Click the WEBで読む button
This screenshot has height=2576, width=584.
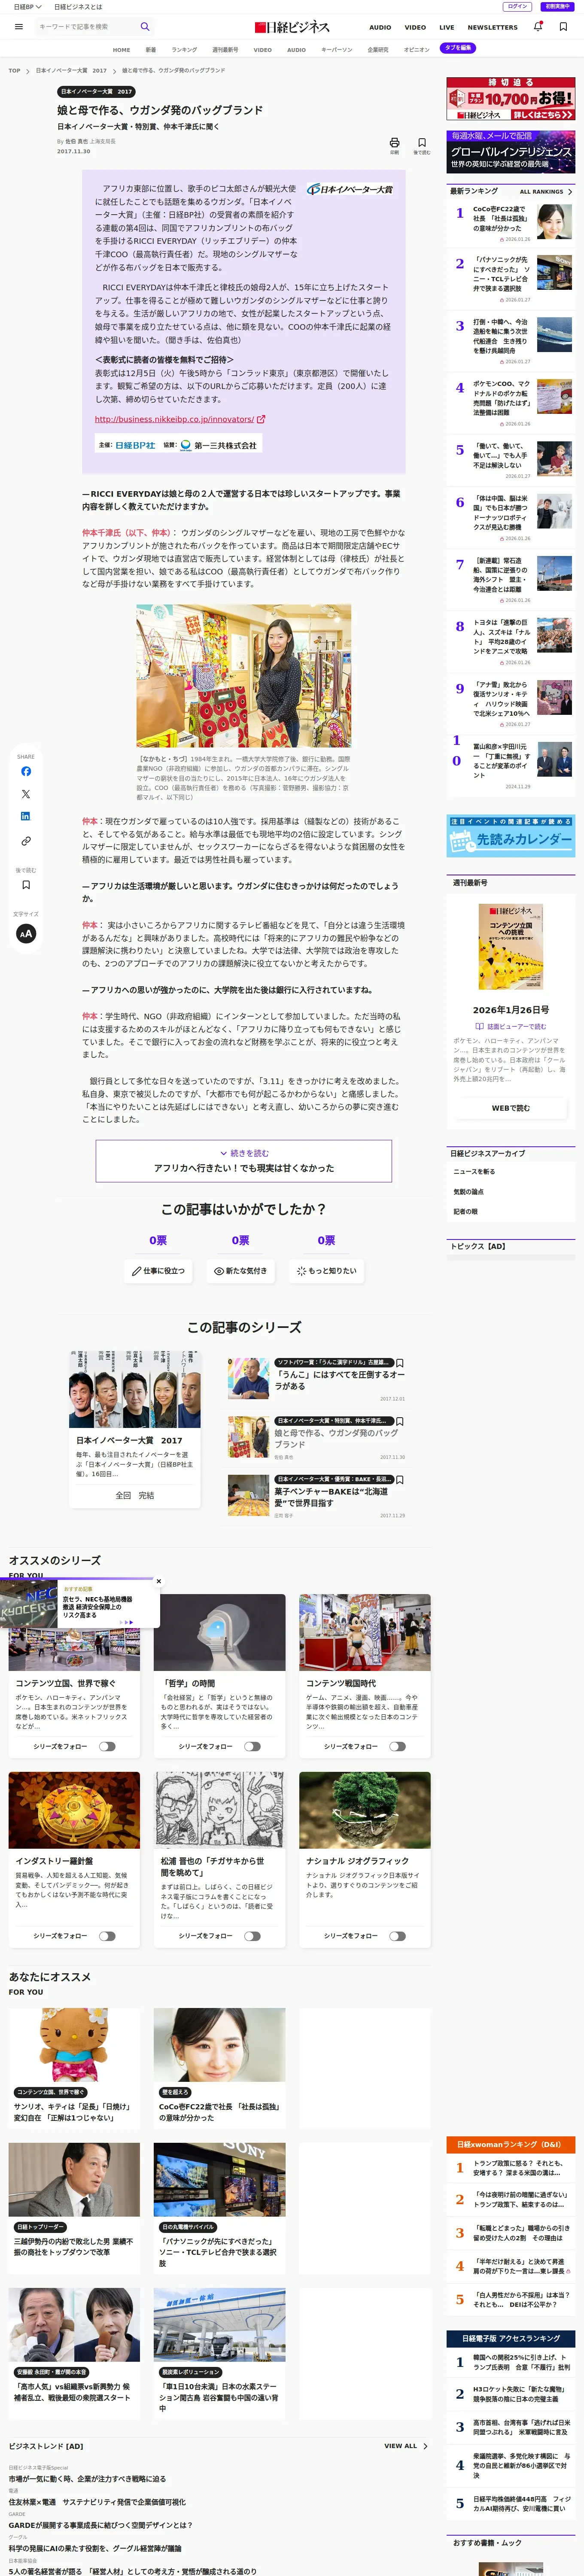(x=511, y=1108)
